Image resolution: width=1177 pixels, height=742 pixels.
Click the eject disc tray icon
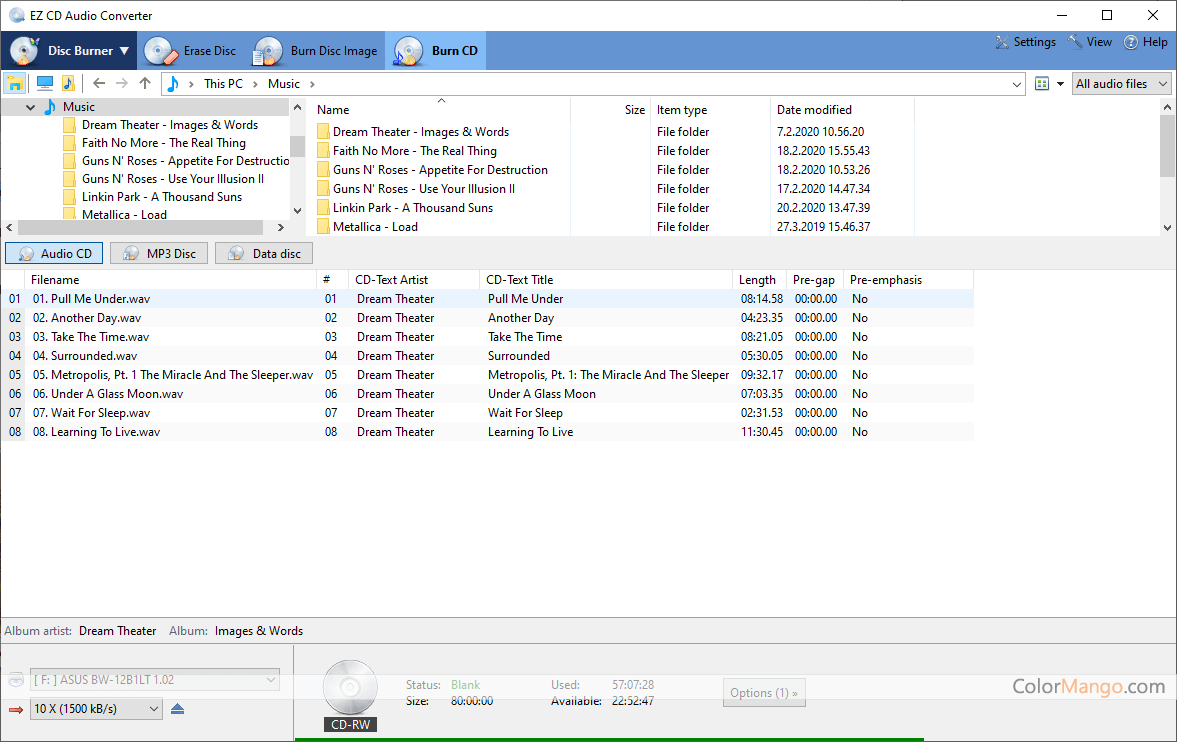177,709
